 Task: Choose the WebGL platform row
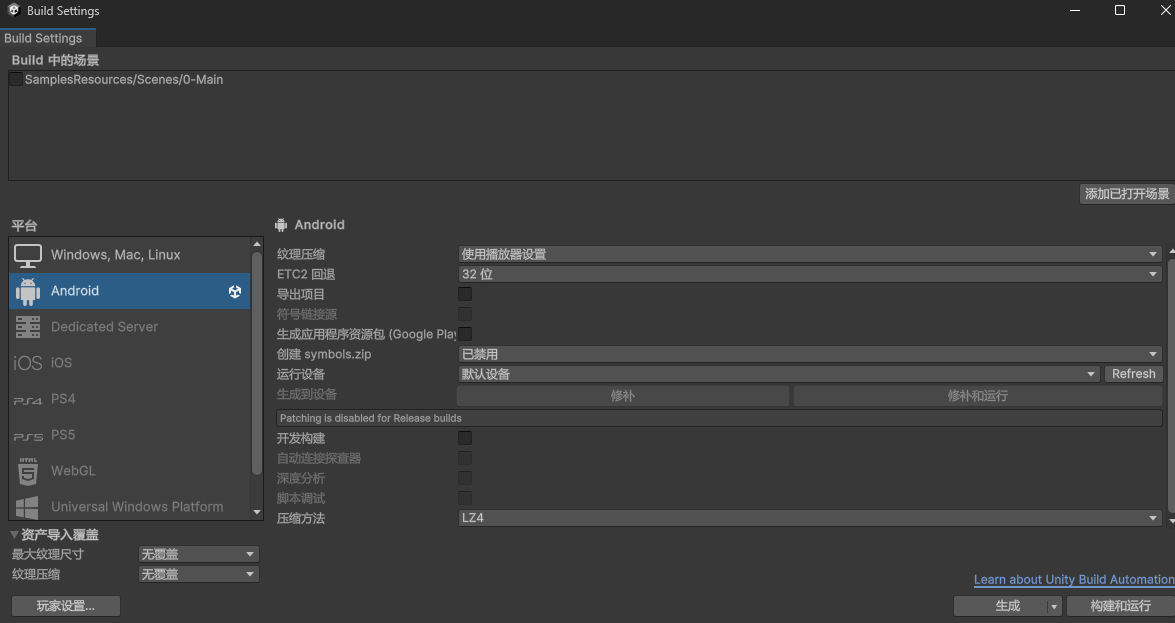(x=130, y=471)
